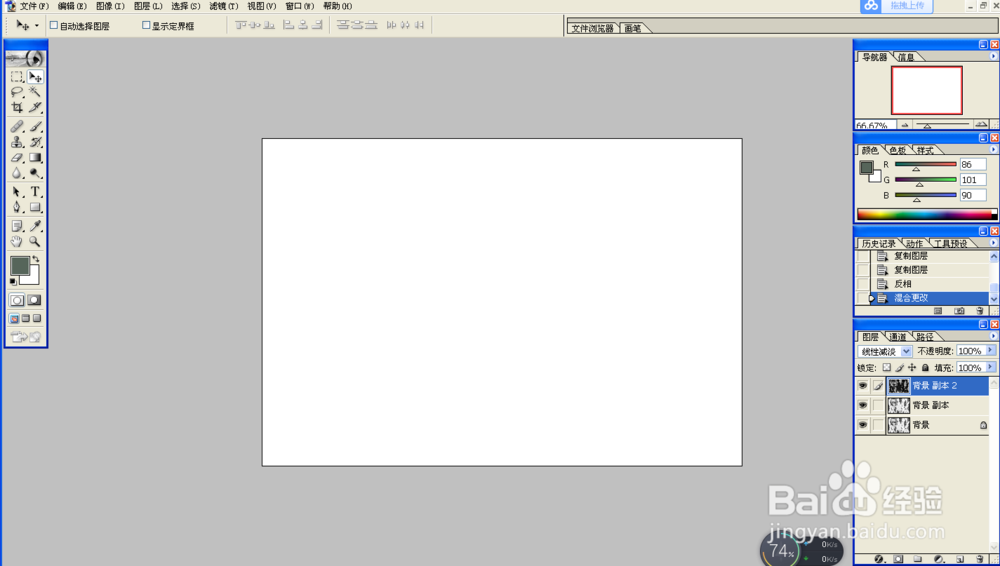Image resolution: width=1000 pixels, height=566 pixels.
Task: Select the Lasso tool
Action: 17,92
